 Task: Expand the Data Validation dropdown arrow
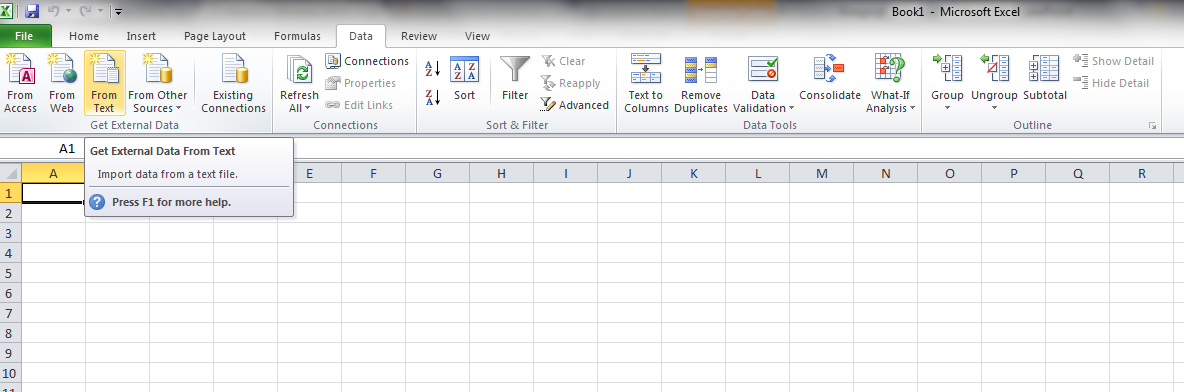pos(791,108)
